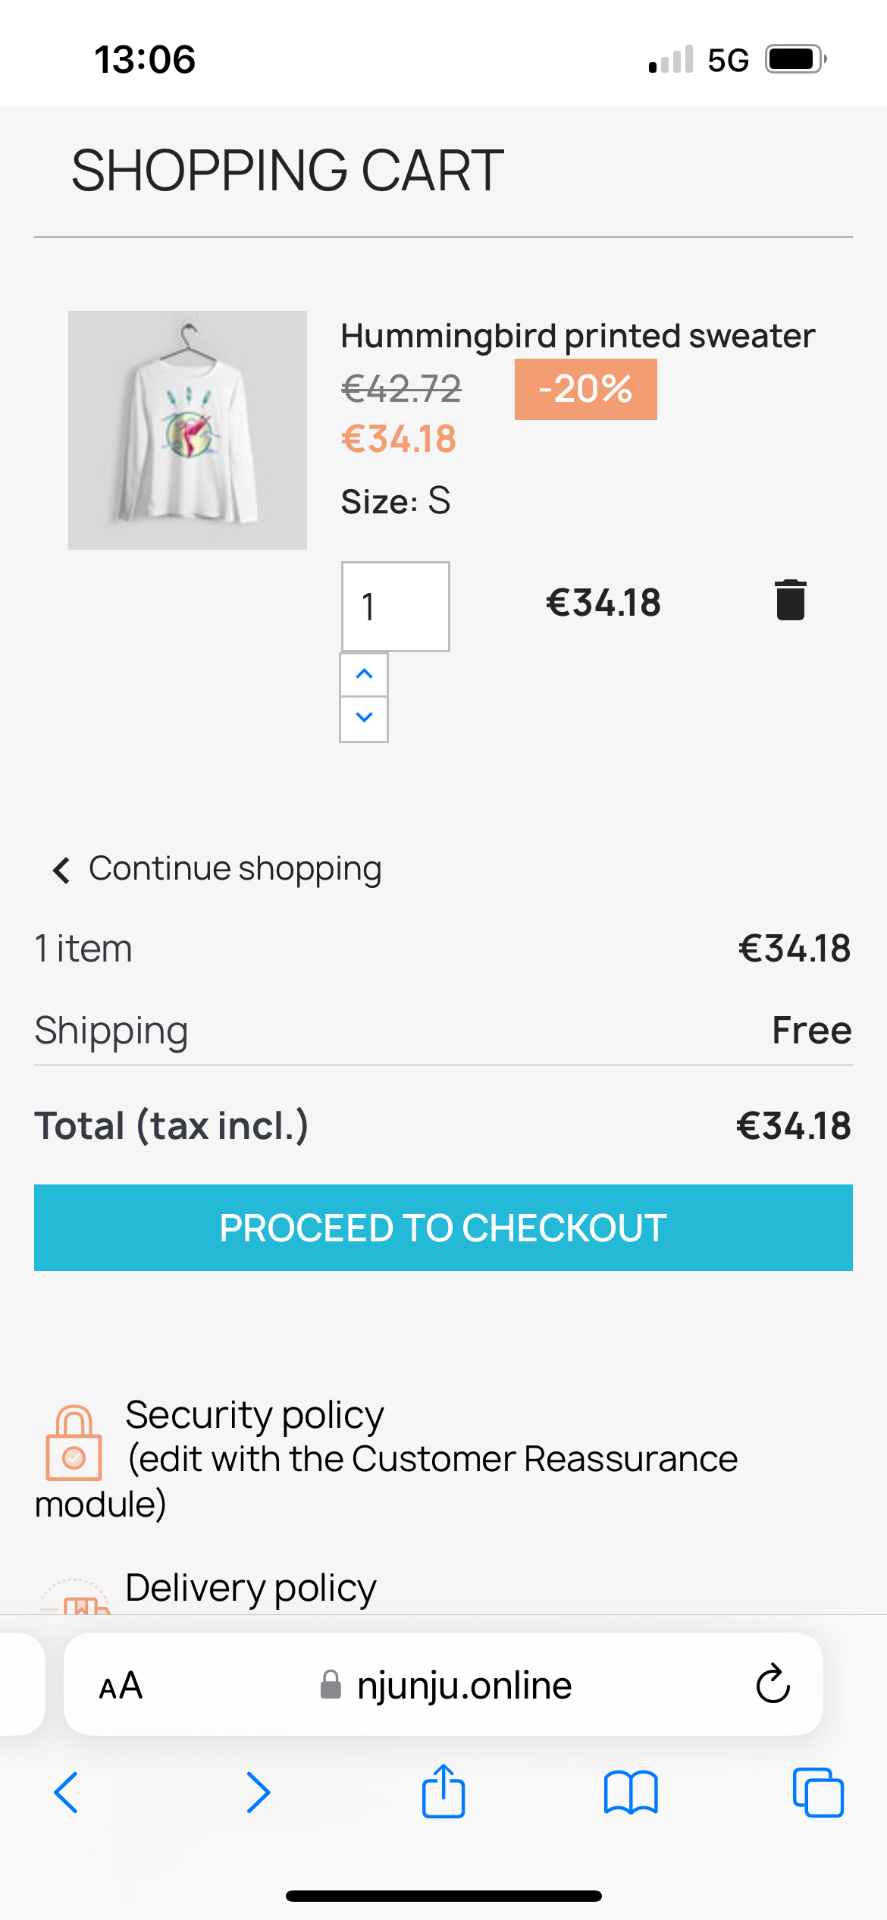Show open tabs with the tabs icon
The image size is (887, 1920).
[817, 1792]
